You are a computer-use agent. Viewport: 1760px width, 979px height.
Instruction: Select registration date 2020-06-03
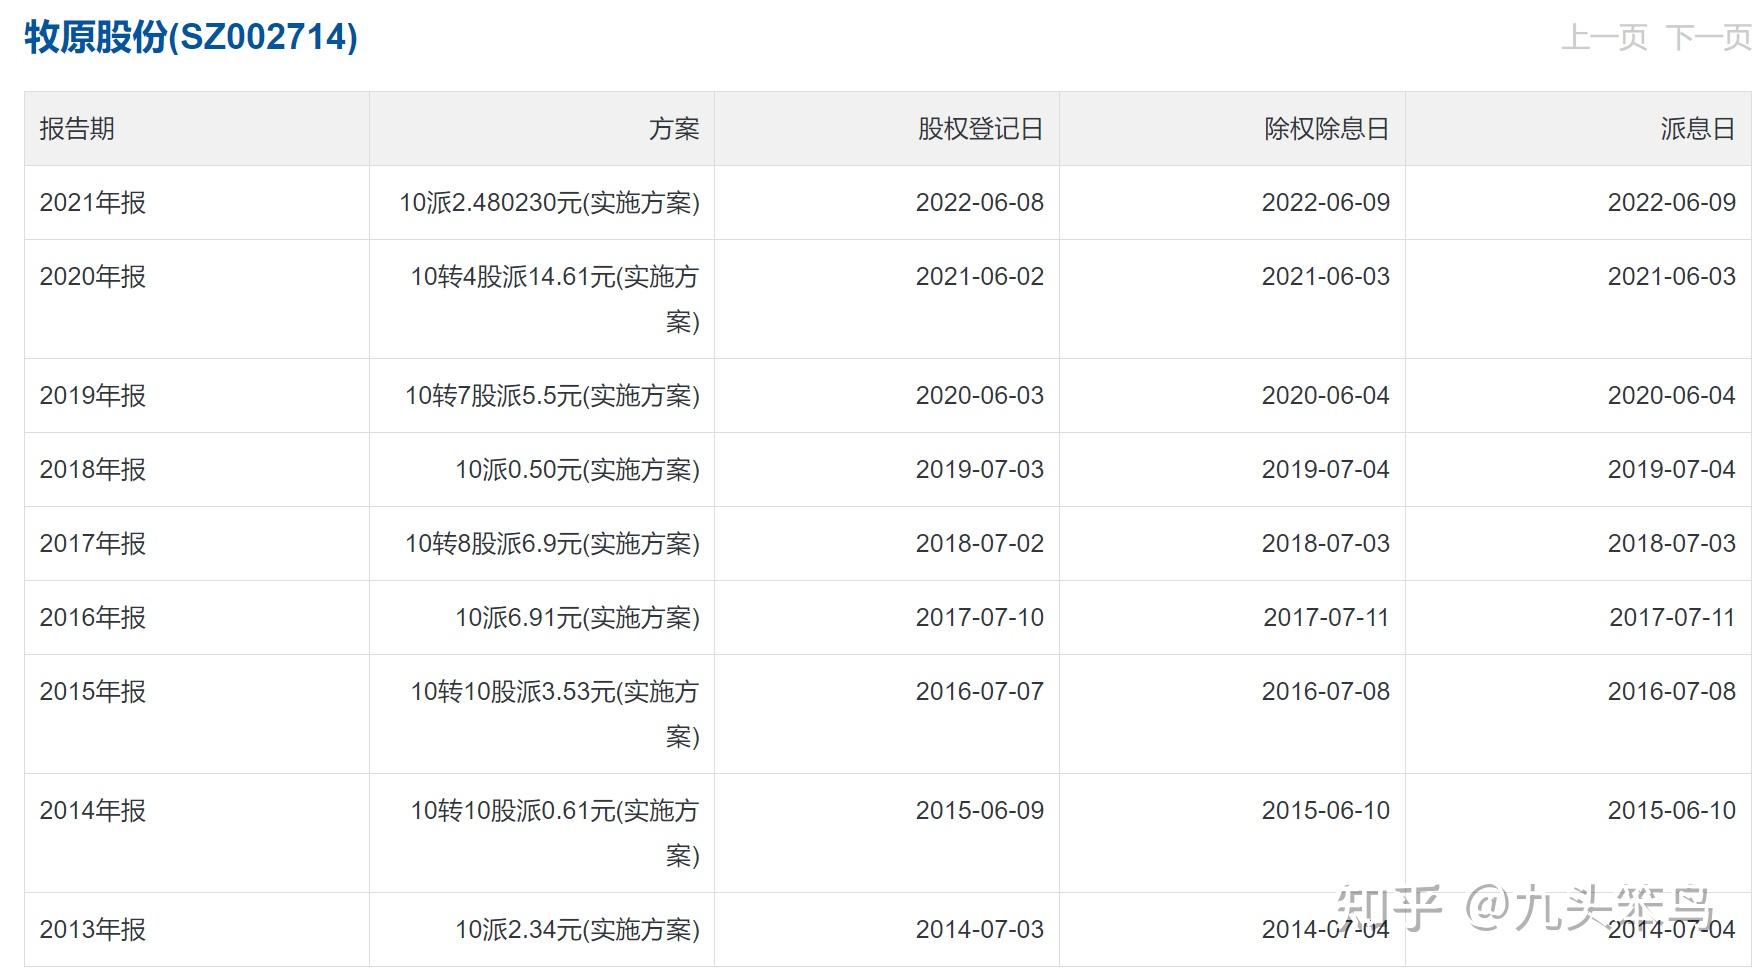980,396
